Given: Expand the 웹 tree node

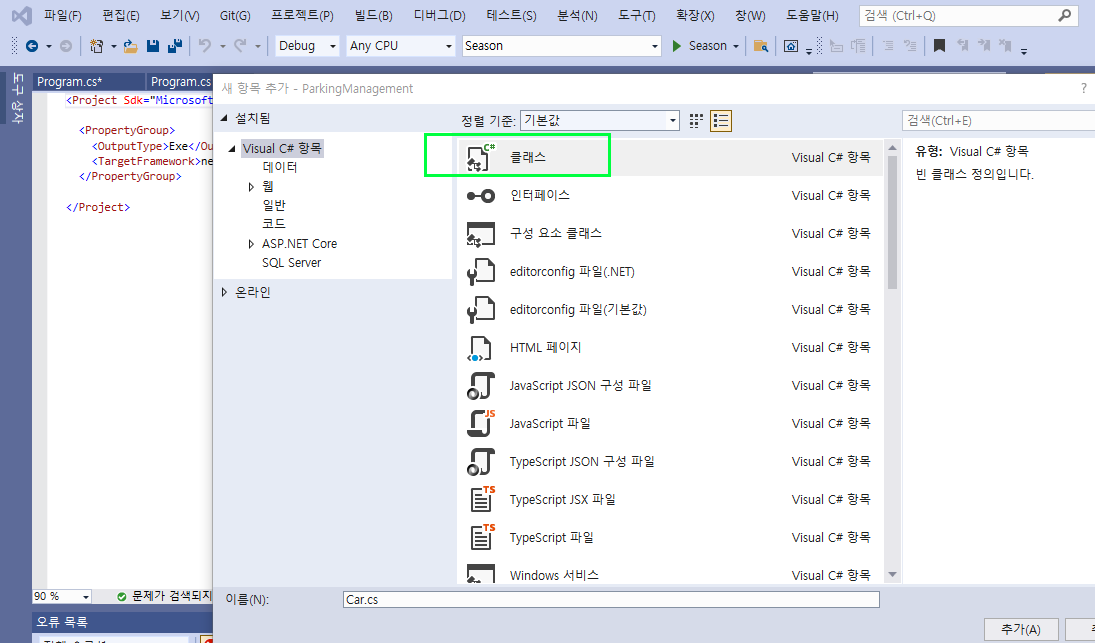Looking at the screenshot, I should pos(251,187).
